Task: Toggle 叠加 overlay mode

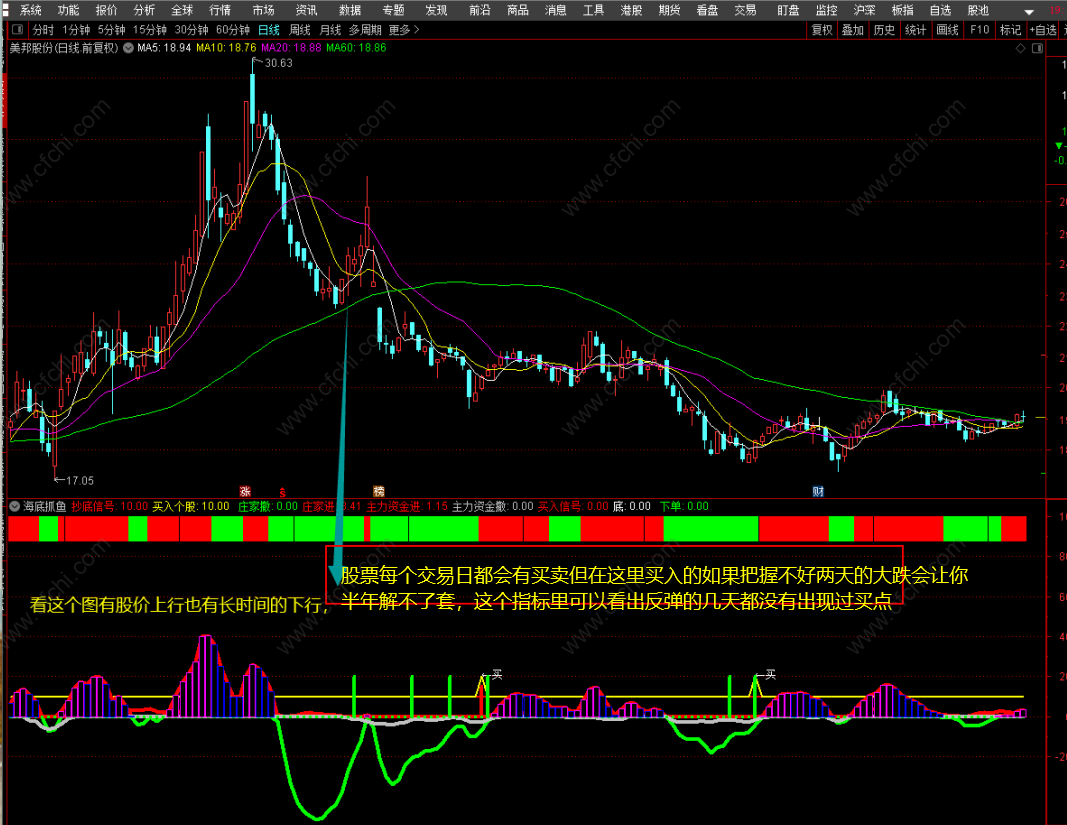Action: click(x=852, y=30)
